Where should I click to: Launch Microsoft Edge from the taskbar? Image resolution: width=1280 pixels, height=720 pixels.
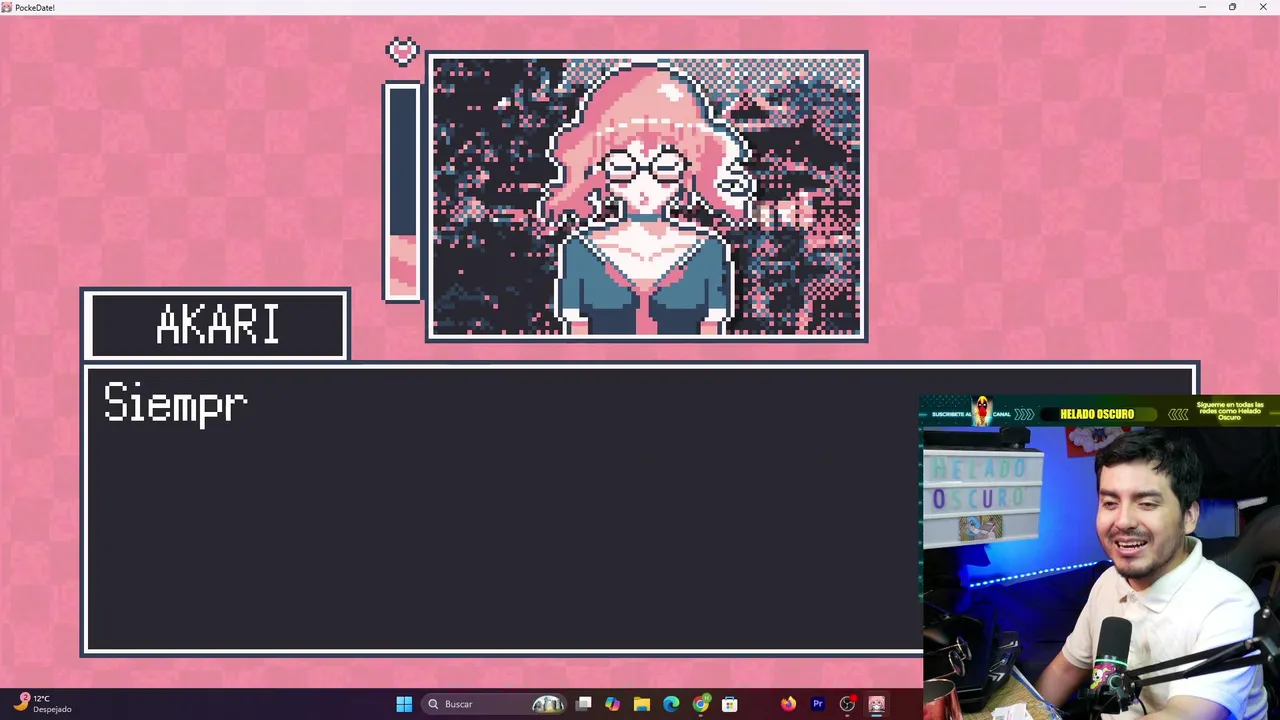pyautogui.click(x=671, y=704)
